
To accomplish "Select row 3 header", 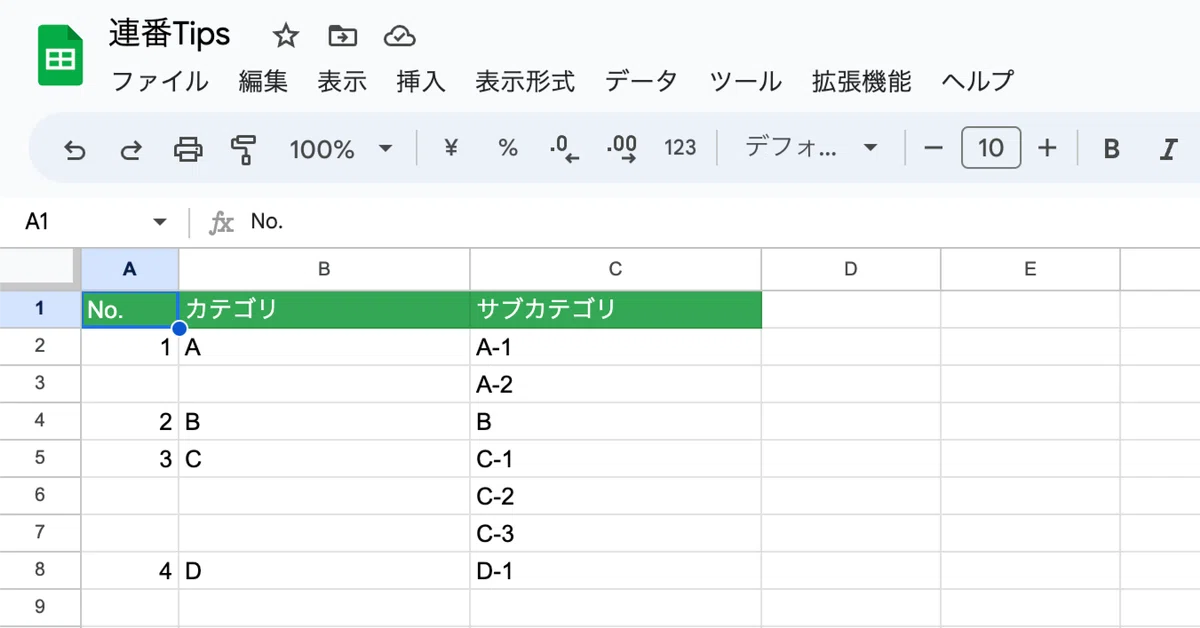I will 40,384.
